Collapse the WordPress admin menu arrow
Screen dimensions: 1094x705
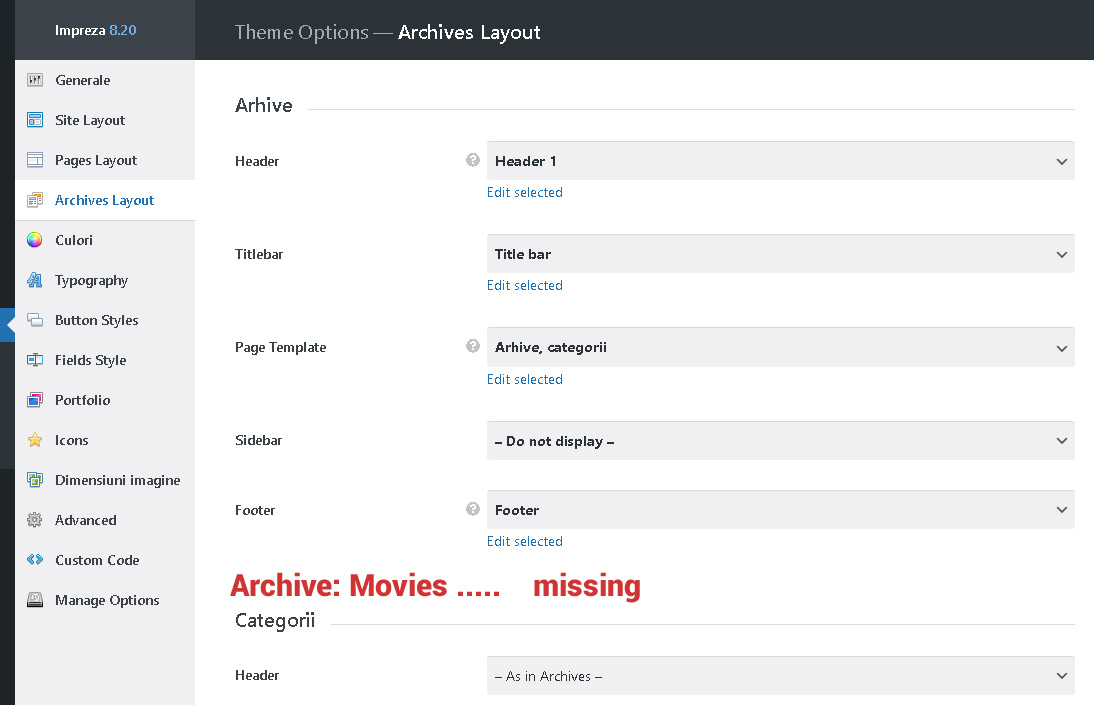tap(8, 325)
